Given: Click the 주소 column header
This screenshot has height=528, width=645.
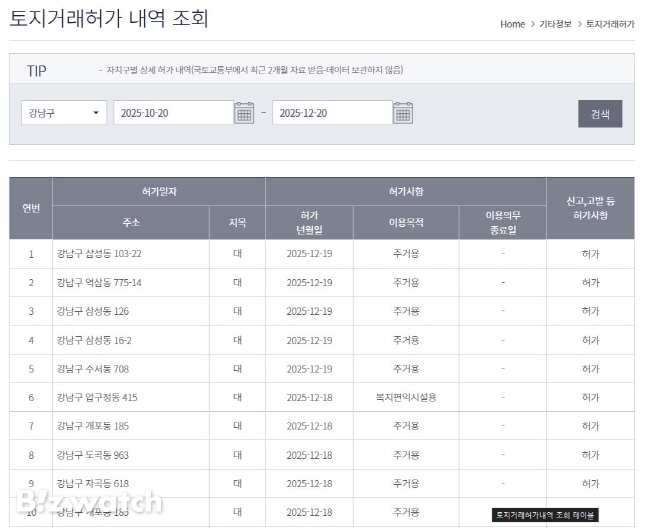Looking at the screenshot, I should tap(131, 222).
